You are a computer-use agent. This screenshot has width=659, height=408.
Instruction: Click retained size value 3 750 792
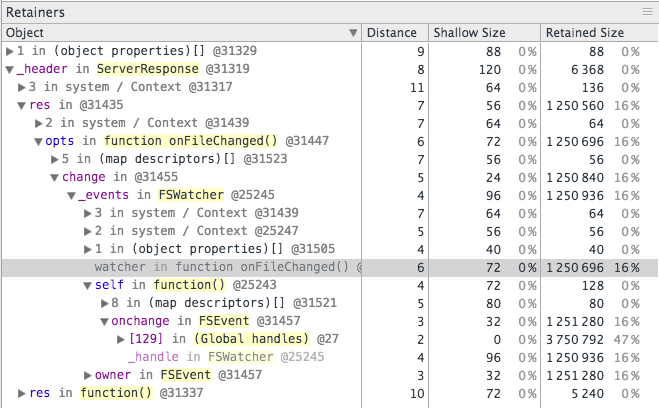click(575, 340)
